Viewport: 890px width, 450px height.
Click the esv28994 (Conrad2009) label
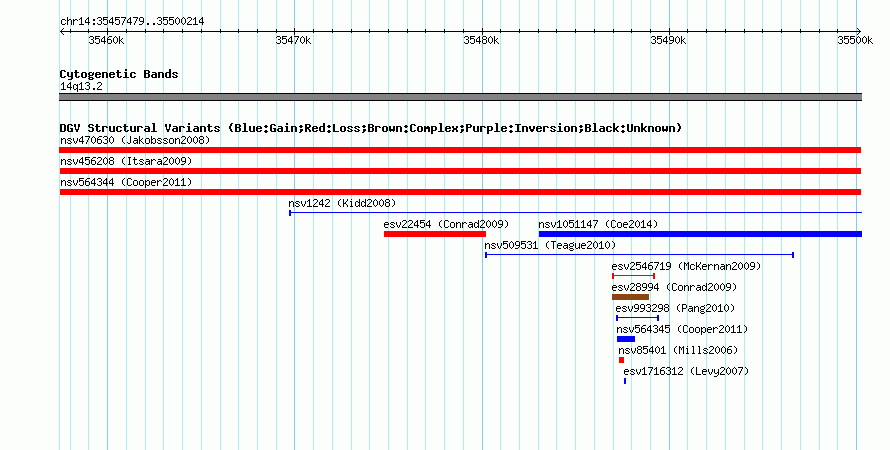(674, 287)
